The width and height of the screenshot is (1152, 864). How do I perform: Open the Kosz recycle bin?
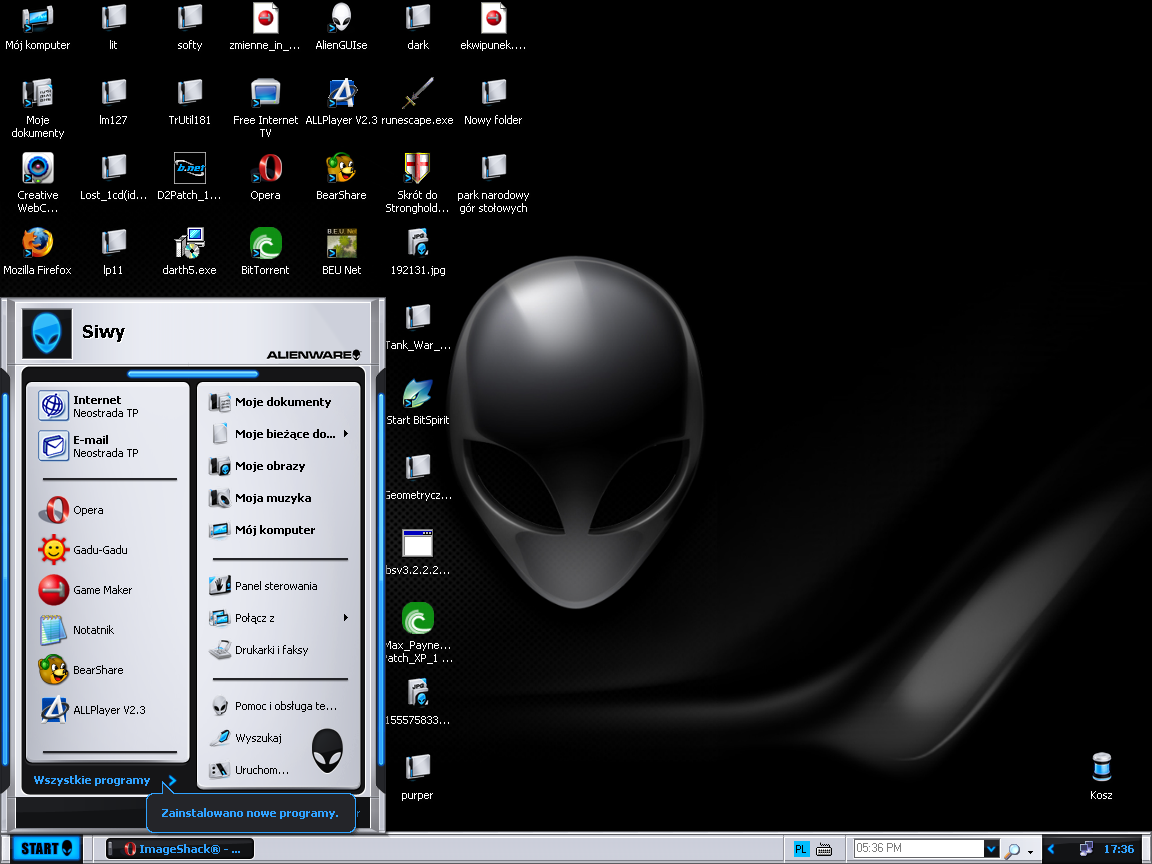coord(1101,768)
